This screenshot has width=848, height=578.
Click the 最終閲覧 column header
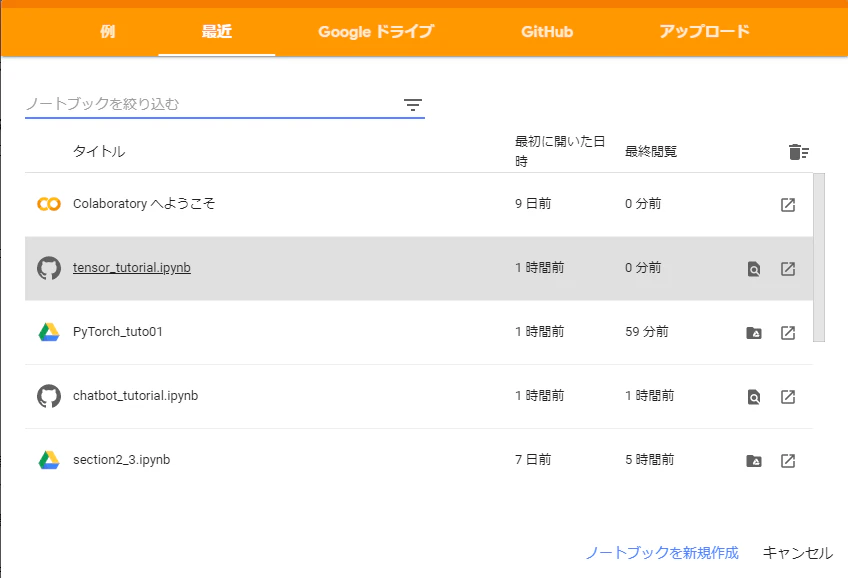[x=651, y=151]
